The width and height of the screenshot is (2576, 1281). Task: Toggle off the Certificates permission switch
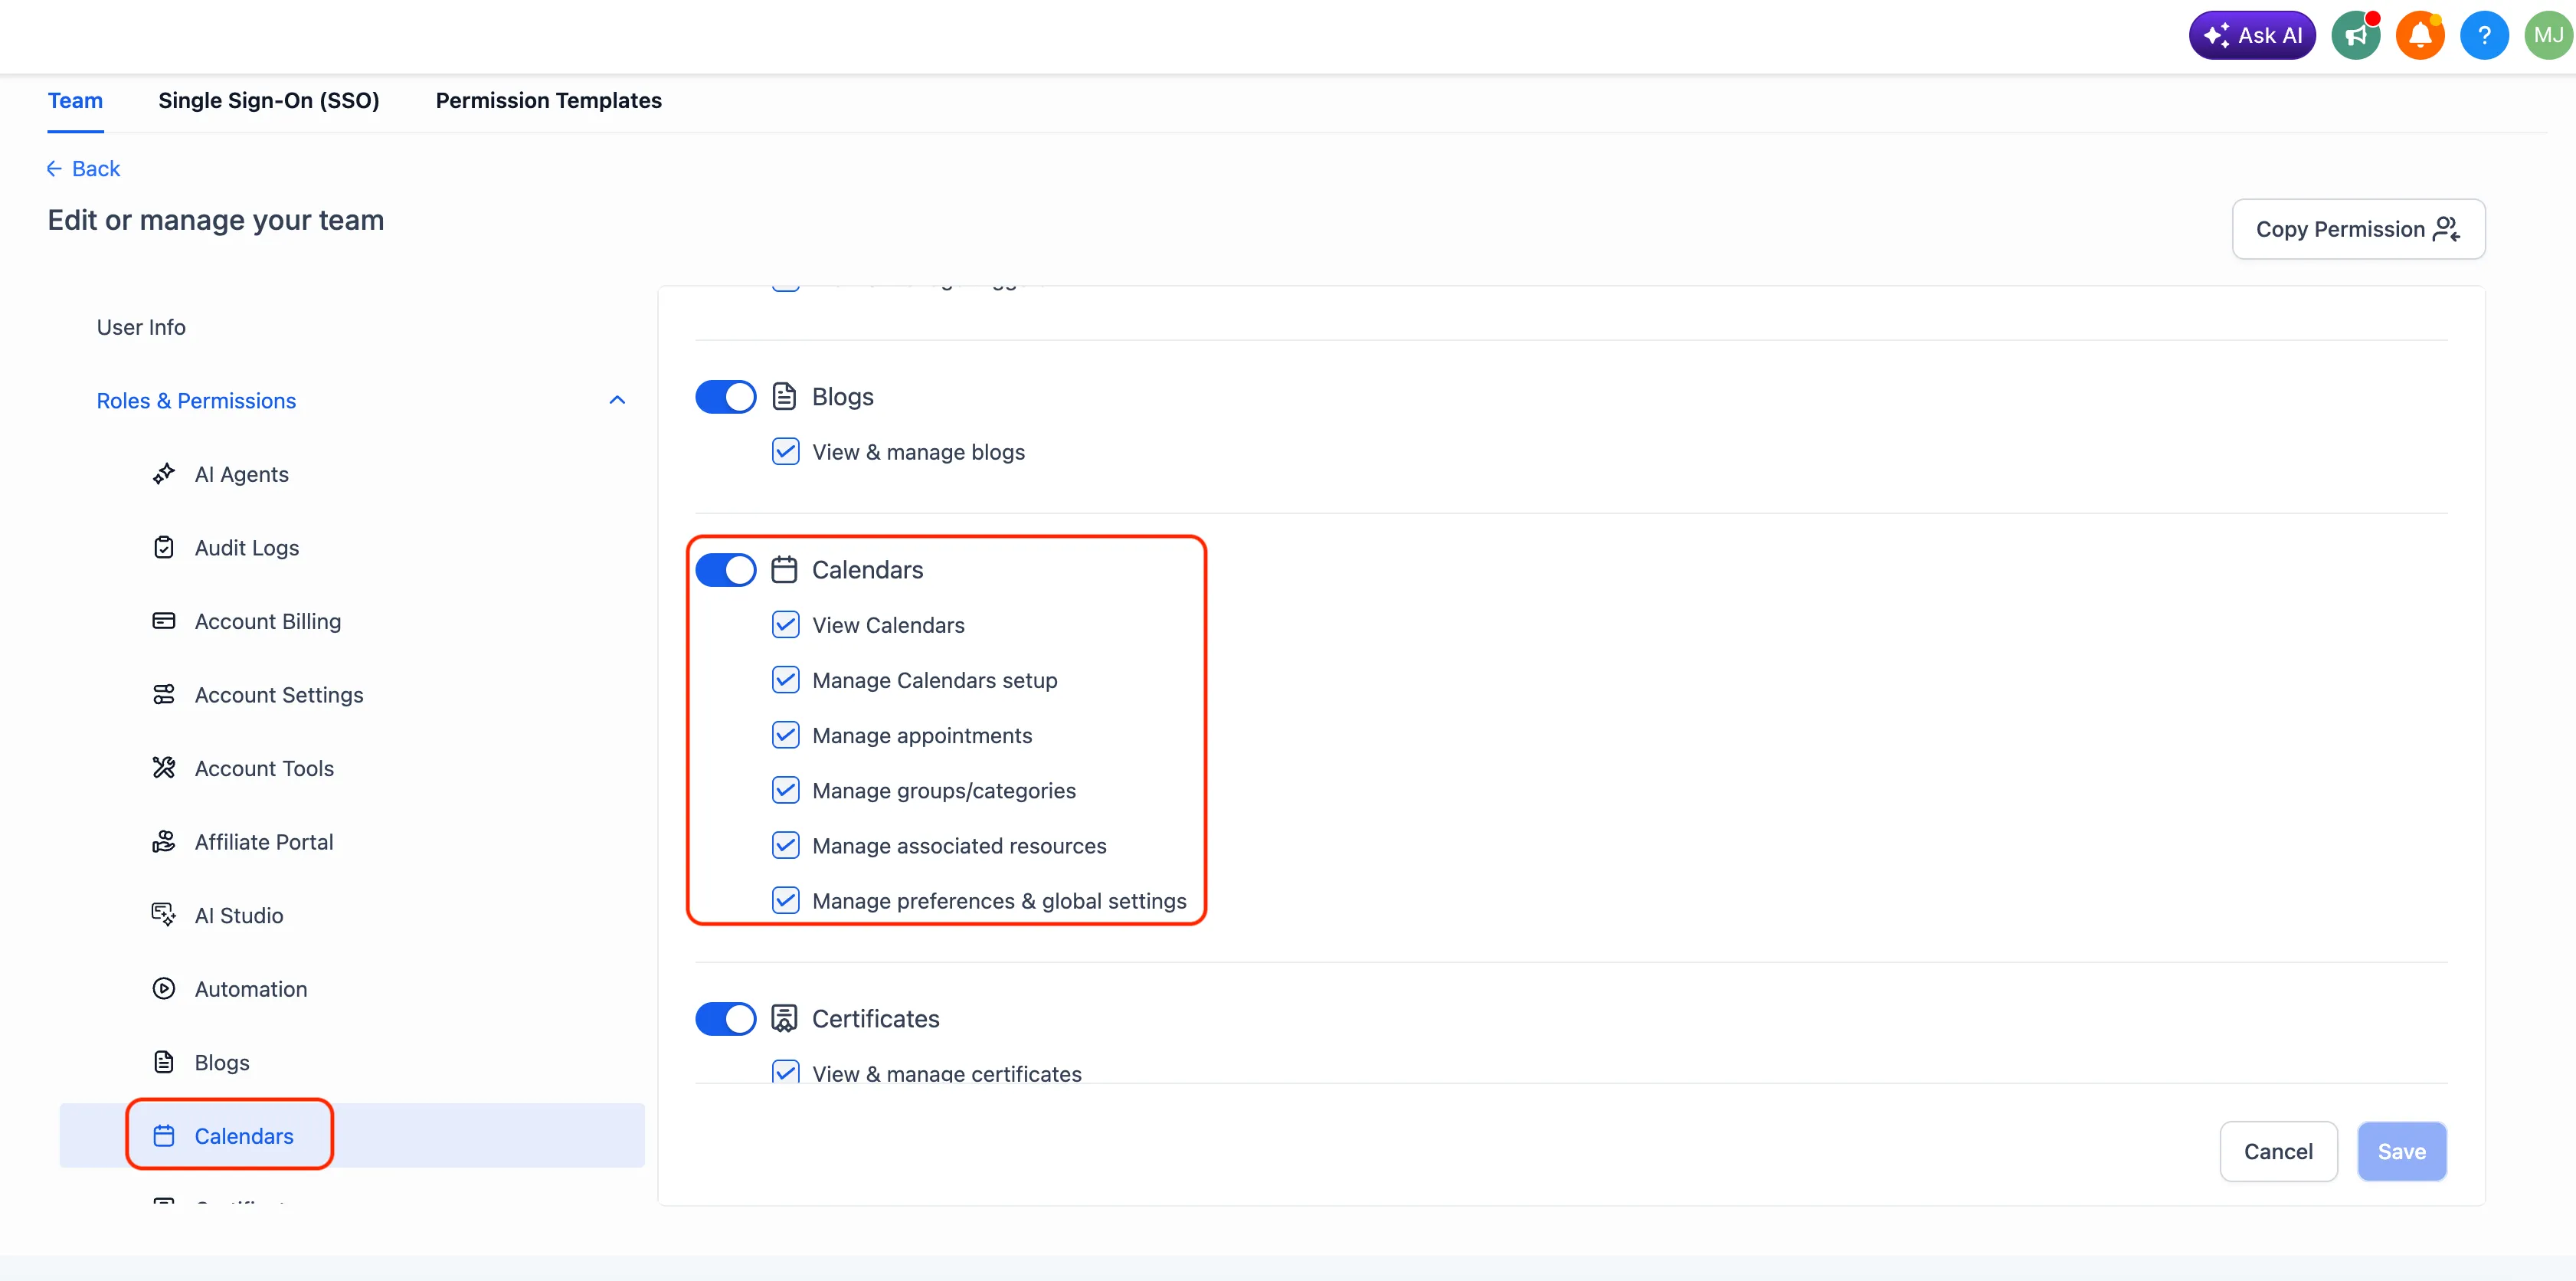point(725,1018)
